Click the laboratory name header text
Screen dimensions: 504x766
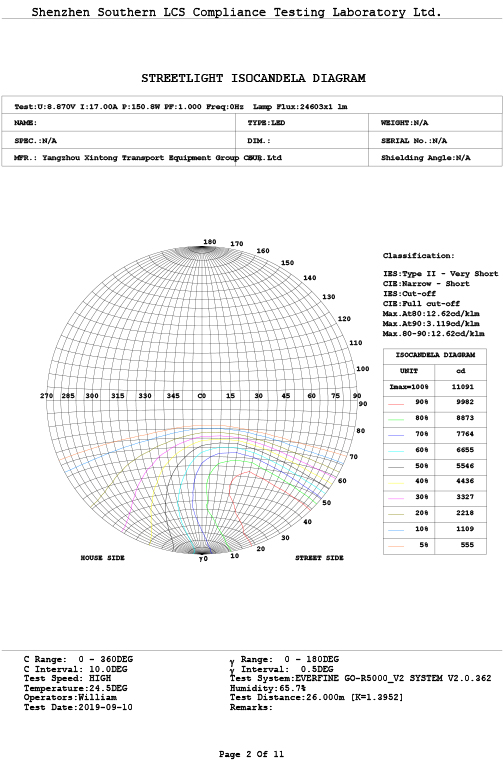[x=236, y=12]
